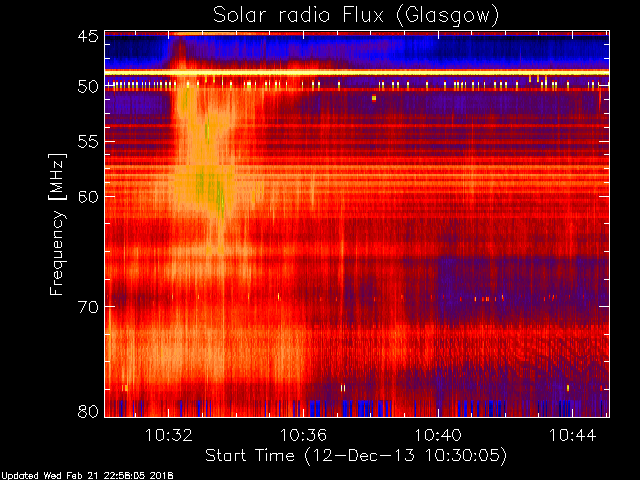
Task: Click the isolated yellow-green dot near 51 MHz
Action: pyautogui.click(x=374, y=98)
